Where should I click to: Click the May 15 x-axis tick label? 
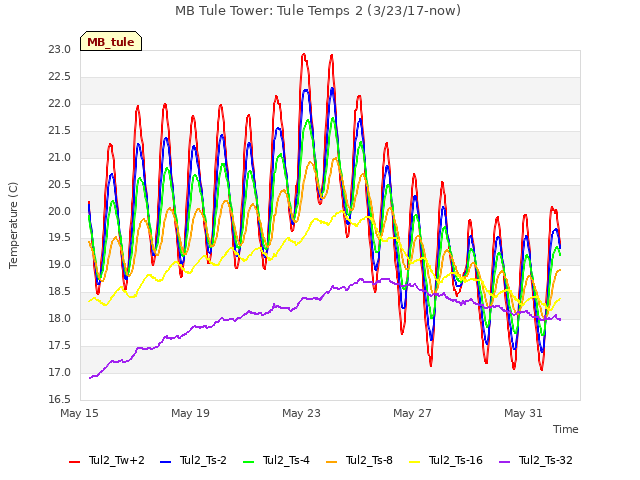(79, 413)
